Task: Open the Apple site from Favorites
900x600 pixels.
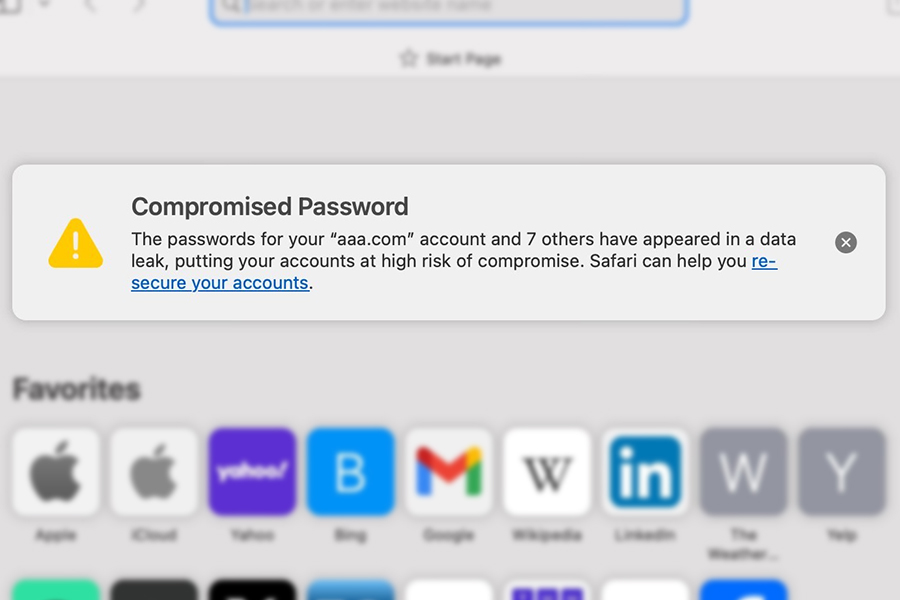Action: [56, 472]
